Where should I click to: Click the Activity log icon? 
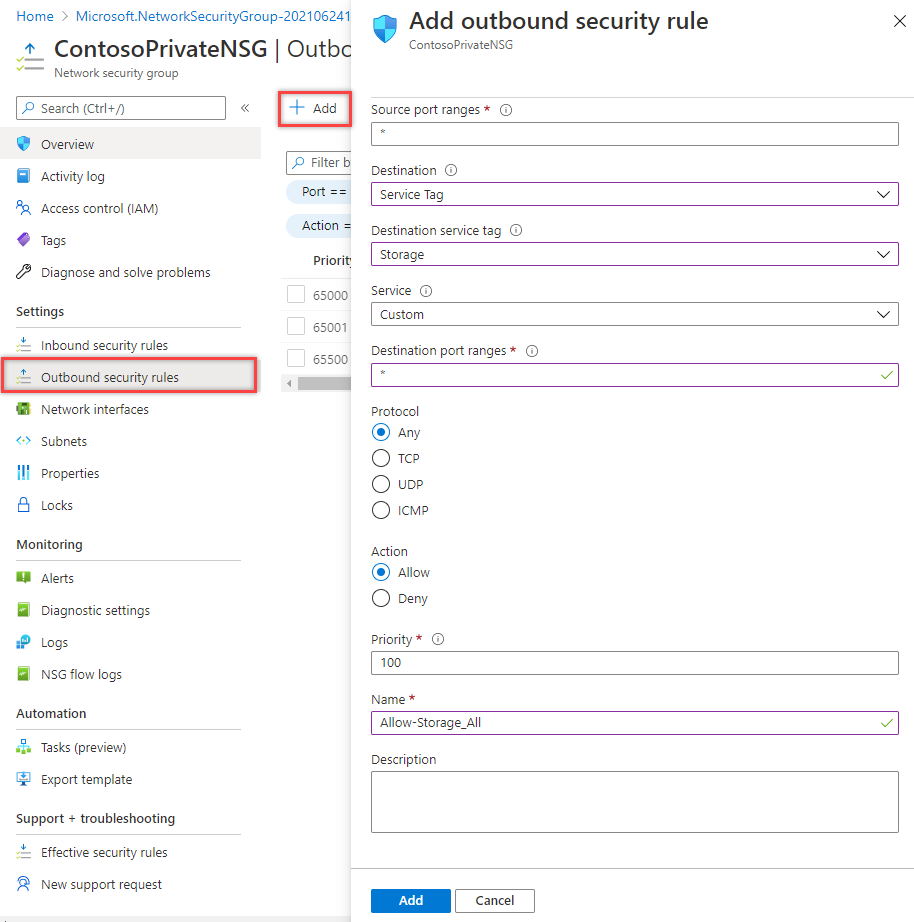click(24, 176)
